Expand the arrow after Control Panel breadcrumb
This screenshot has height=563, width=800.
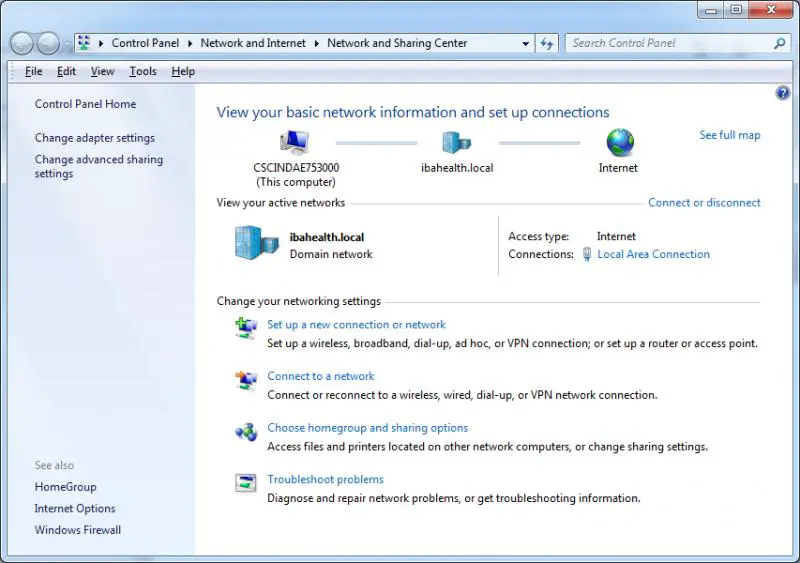coord(190,43)
